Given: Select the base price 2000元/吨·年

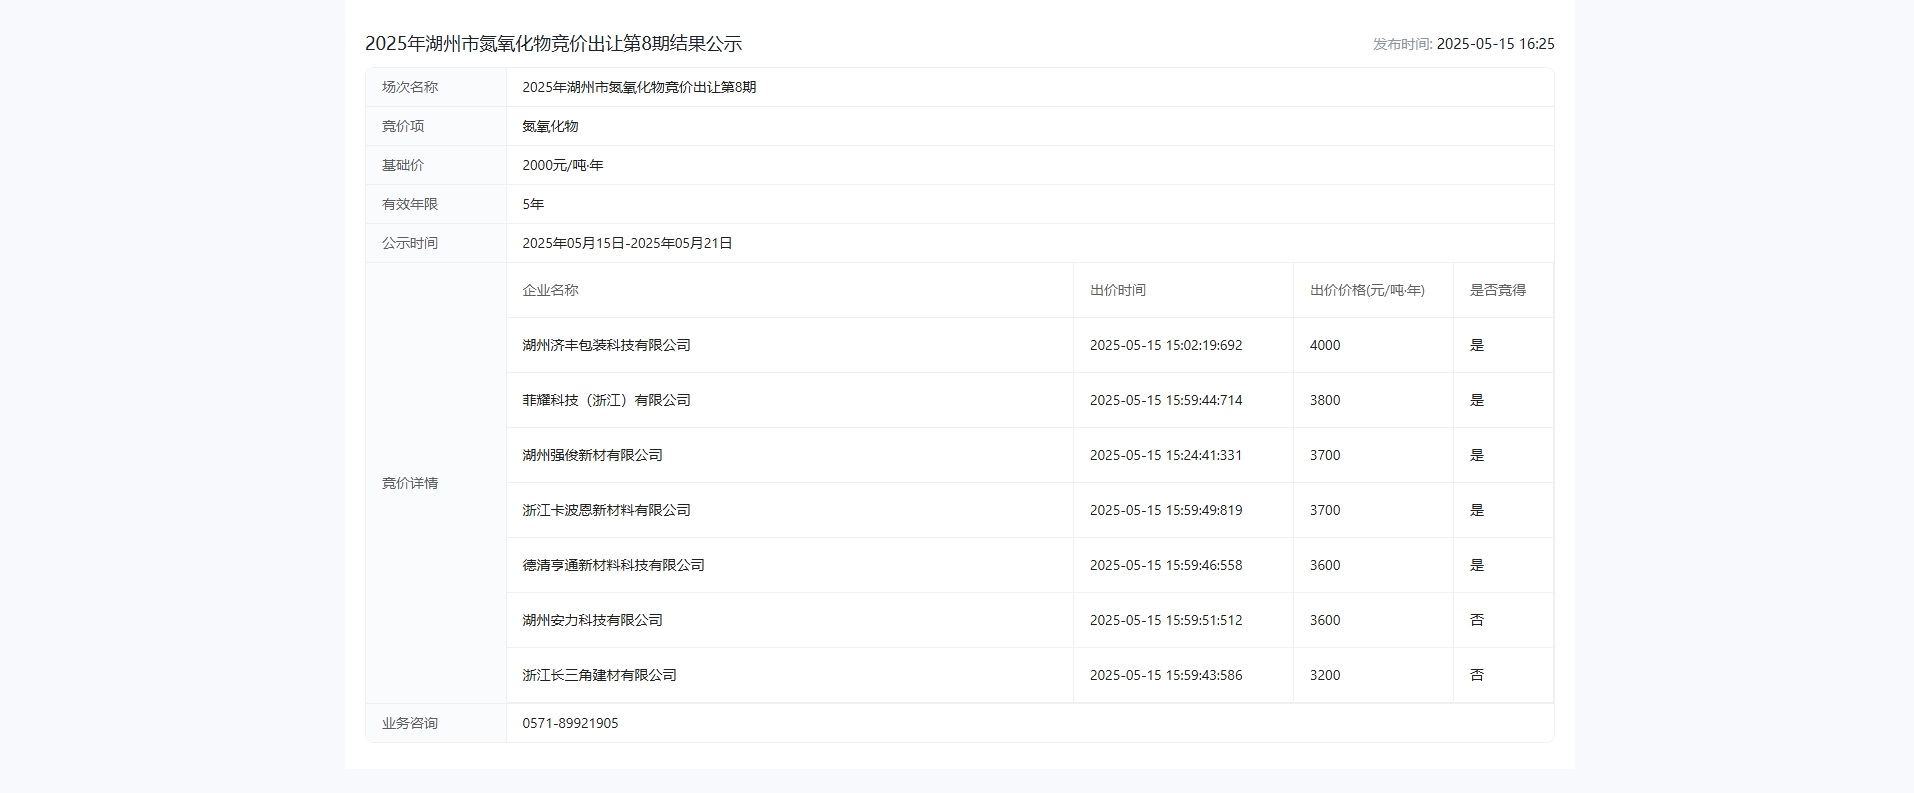Looking at the screenshot, I should [563, 165].
